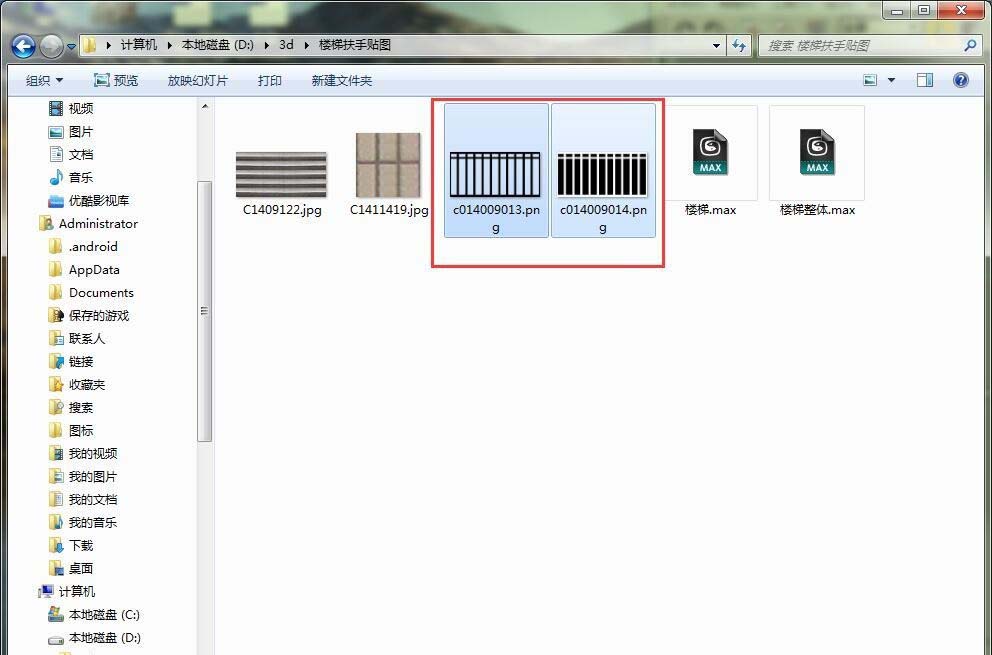
Task: Open 我的文档 folder in sidebar
Action: tap(83, 499)
